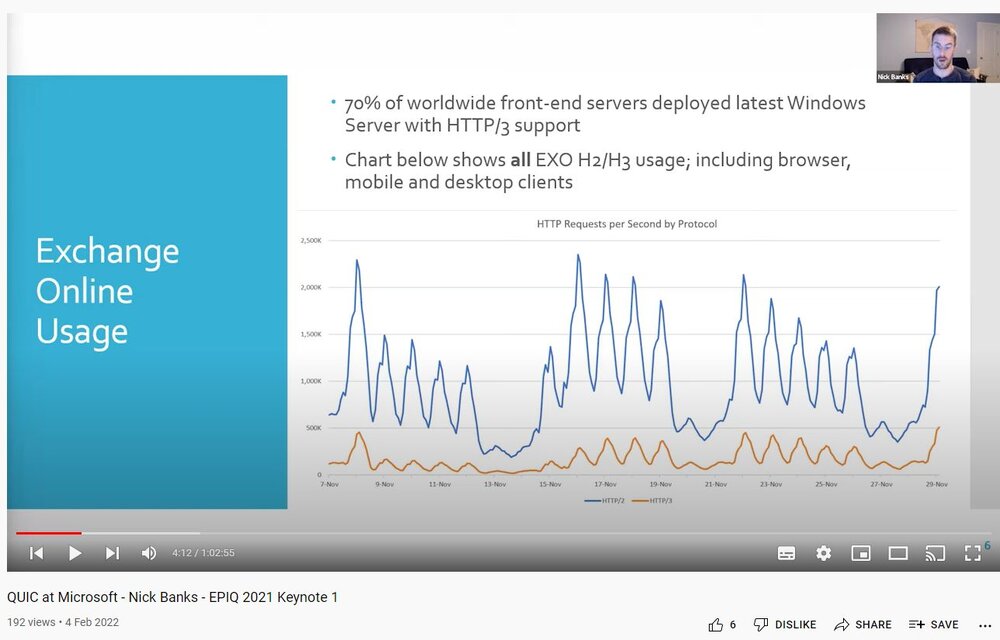1000x640 pixels.
Task: Click the 2,500K y-axis label
Action: 311,240
